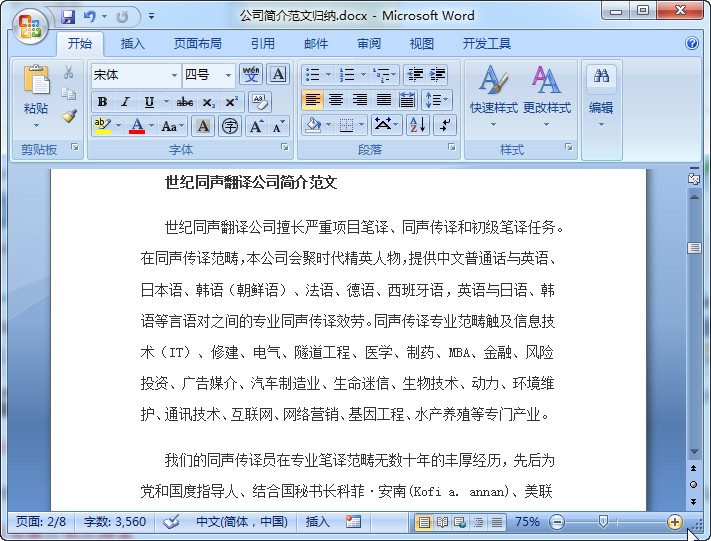The image size is (711, 541).
Task: Click word count 字数: 3,560
Action: click(115, 522)
